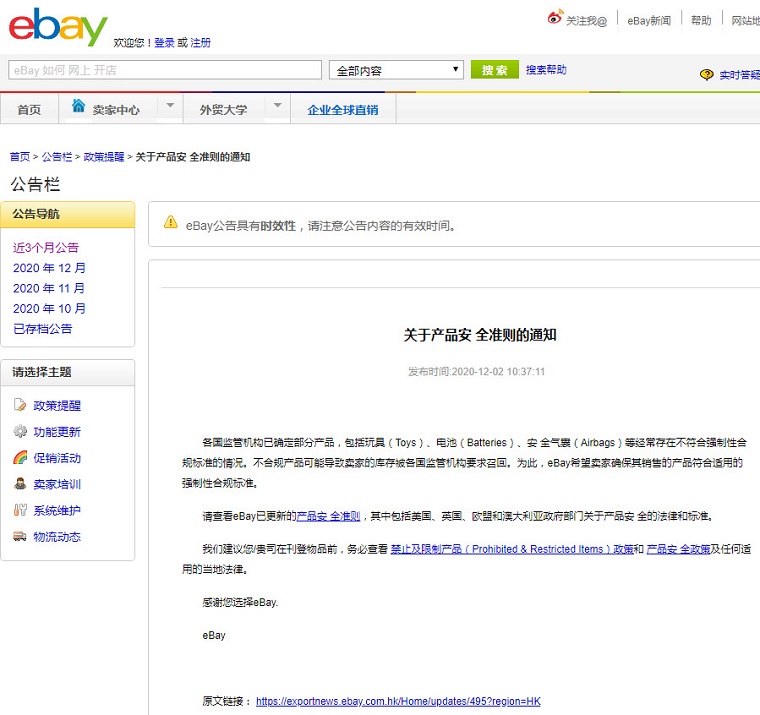Choose the 卖家培训 topic link

(x=57, y=484)
